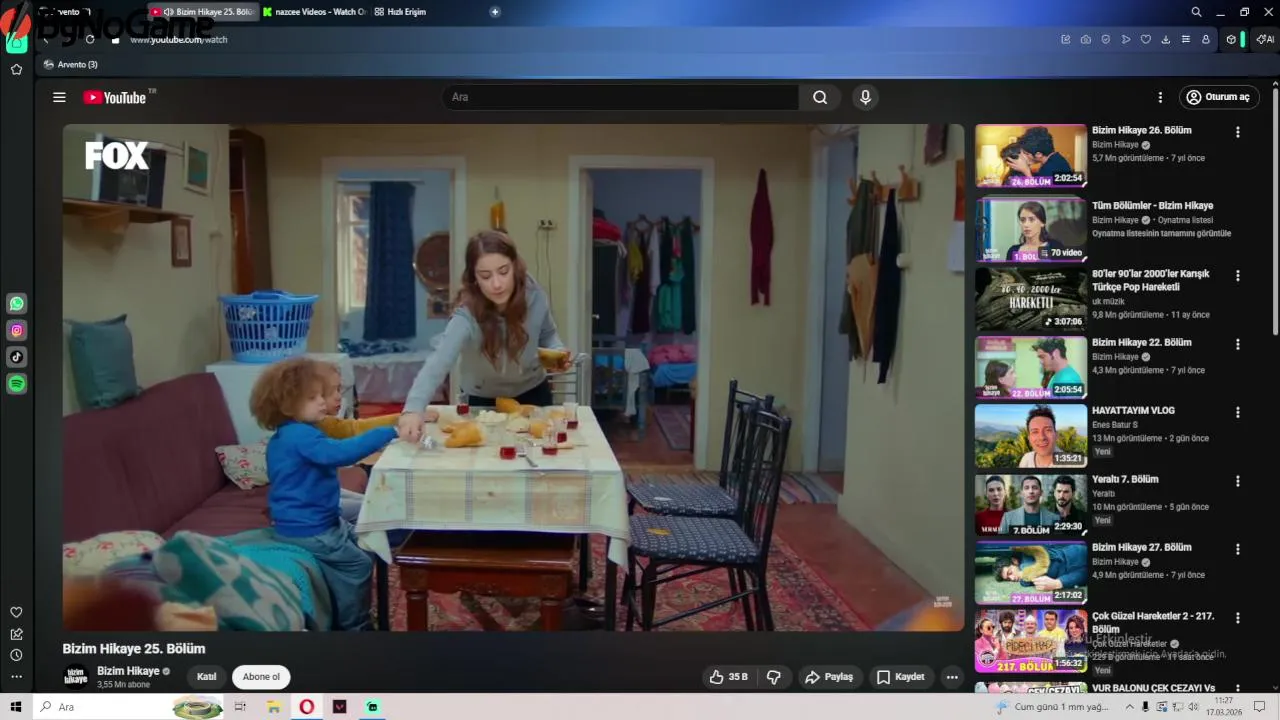Open YouTube settings three-dot menu near sign-in

(x=1160, y=97)
